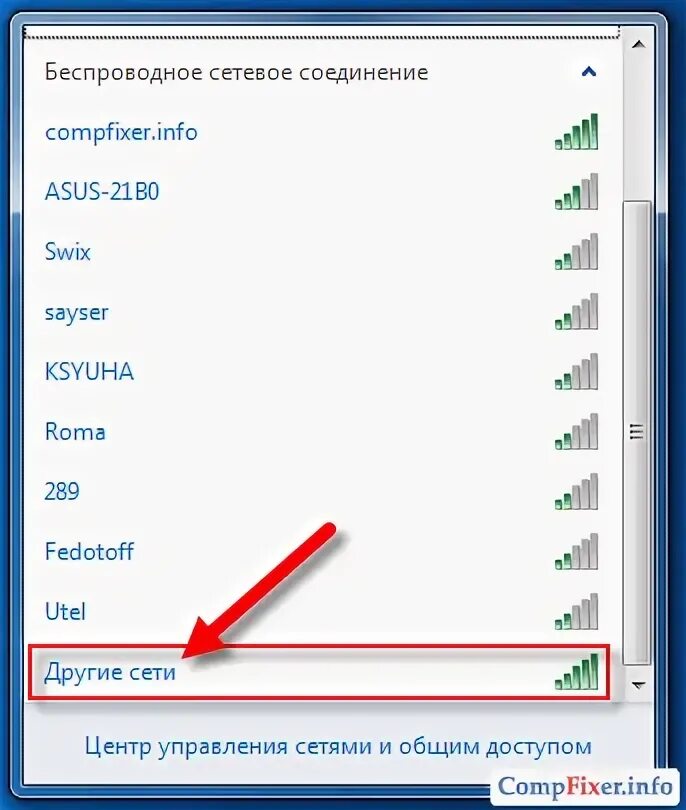The image size is (686, 810).
Task: Open Центр управления сетями и общим доступом
Action: [x=338, y=746]
